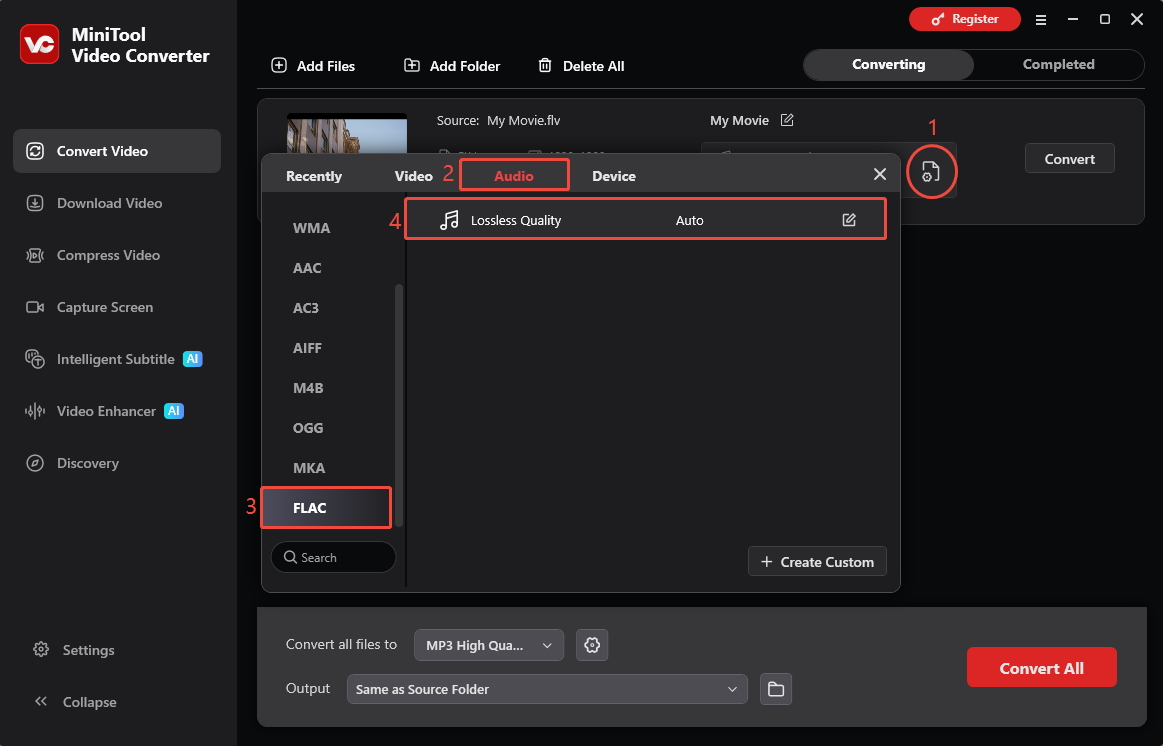Click the format Search field

(x=334, y=557)
